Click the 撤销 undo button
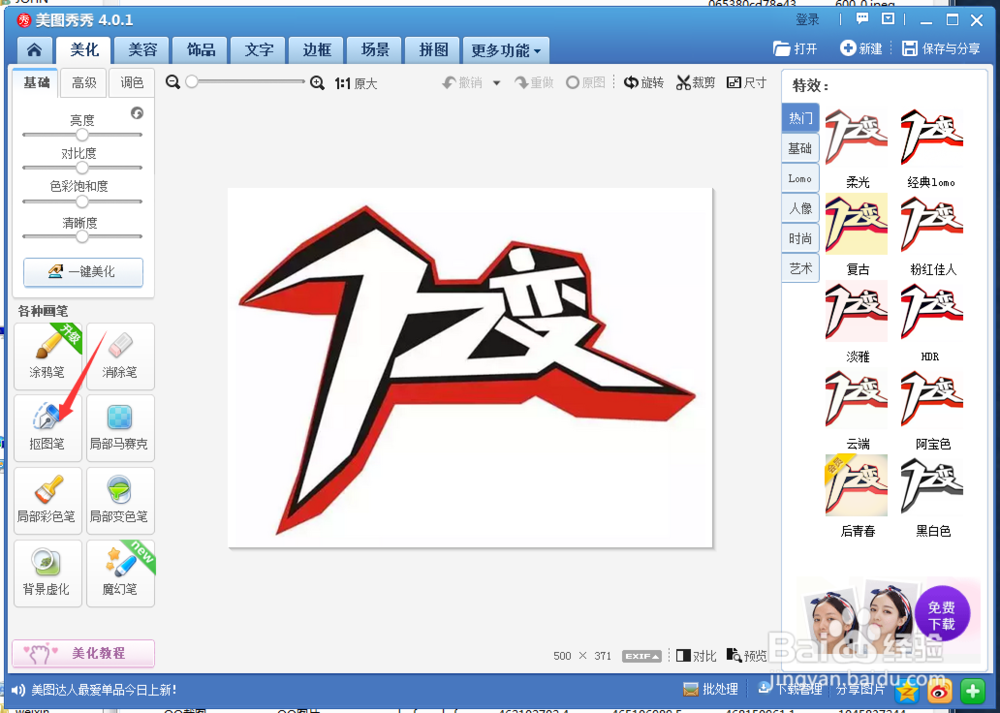The image size is (1000, 713). 463,83
